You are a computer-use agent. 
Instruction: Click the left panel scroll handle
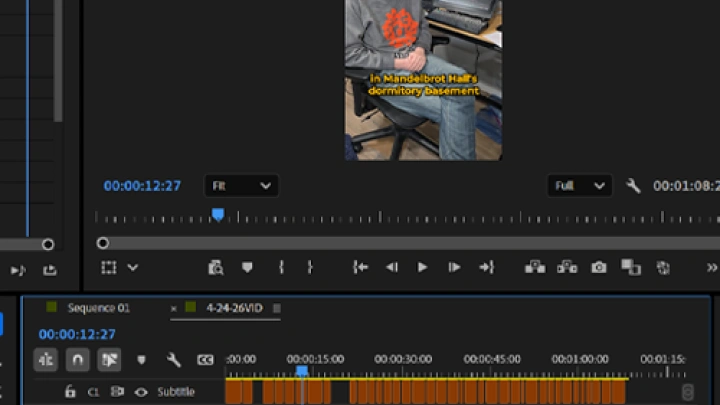coord(48,244)
